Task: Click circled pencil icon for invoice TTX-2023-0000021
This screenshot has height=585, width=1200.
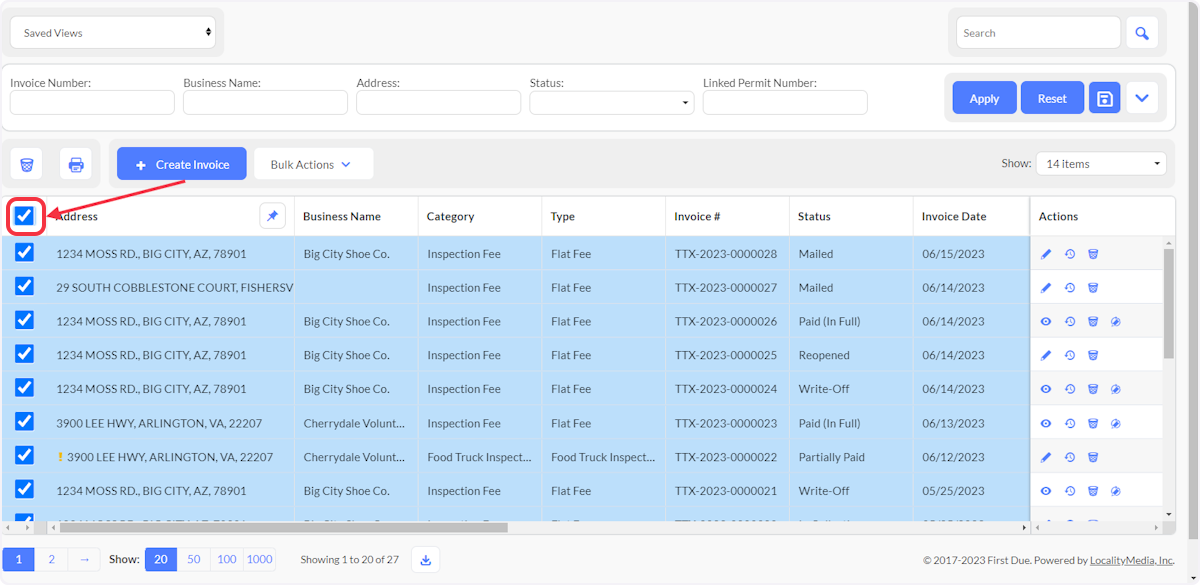Action: [x=1116, y=491]
